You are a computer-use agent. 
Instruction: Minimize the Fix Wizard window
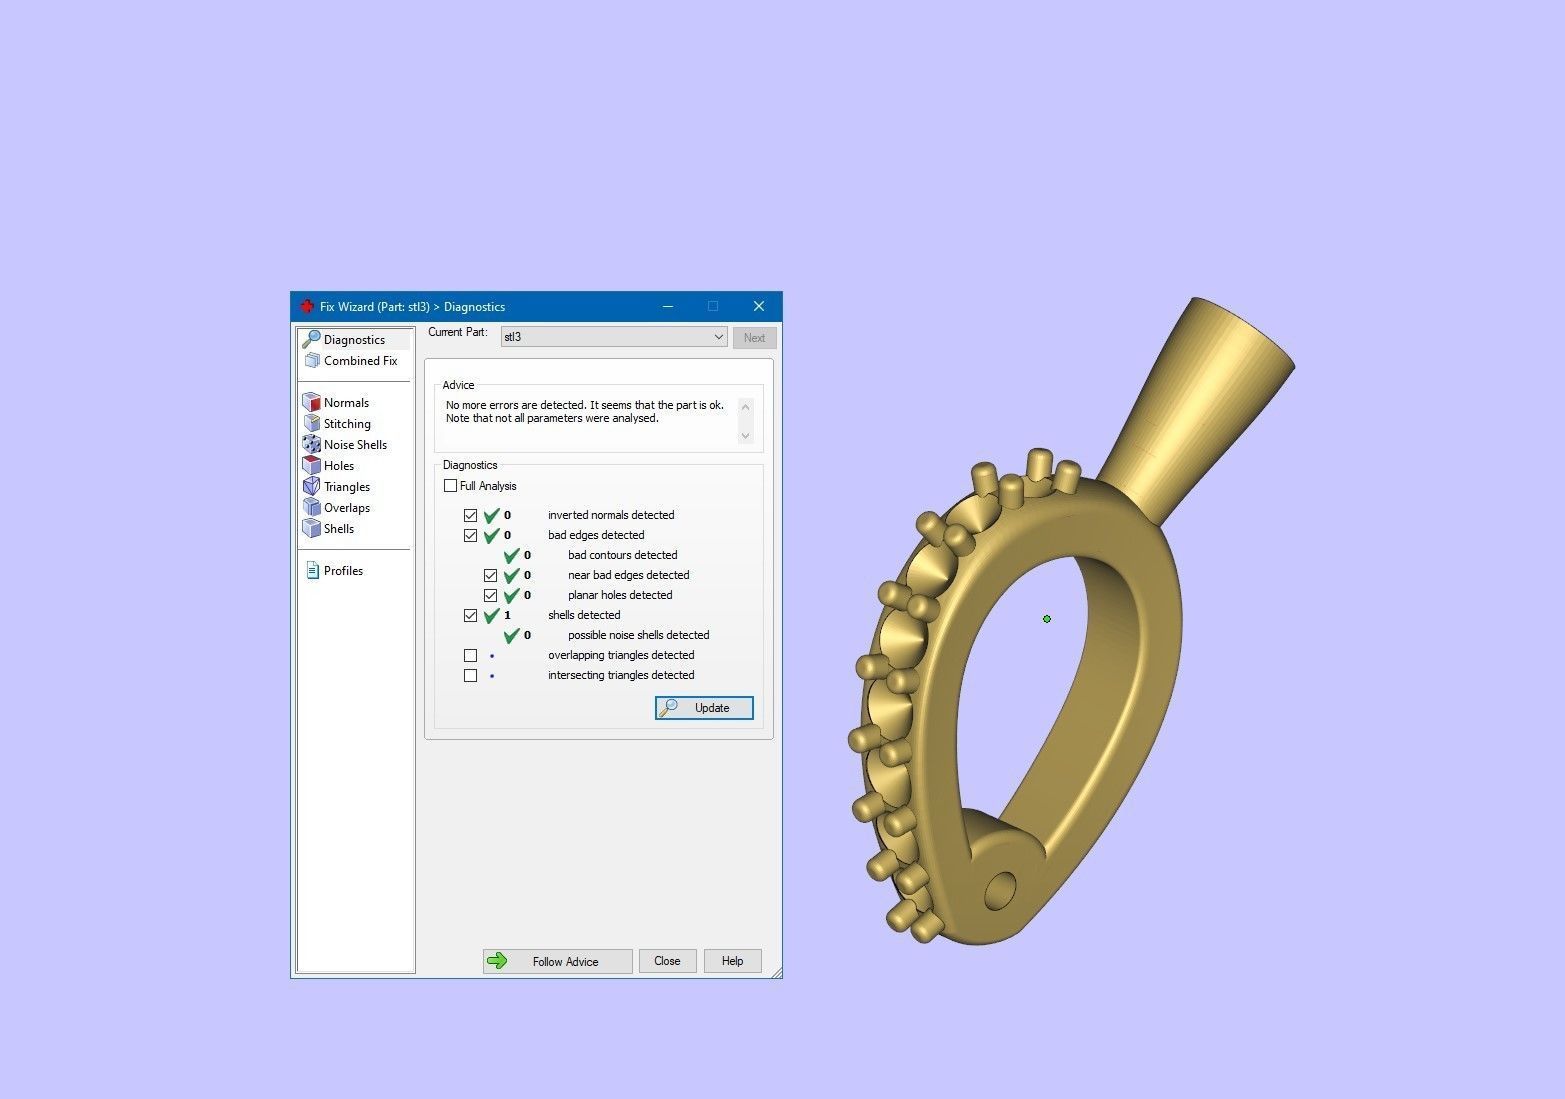coord(668,306)
